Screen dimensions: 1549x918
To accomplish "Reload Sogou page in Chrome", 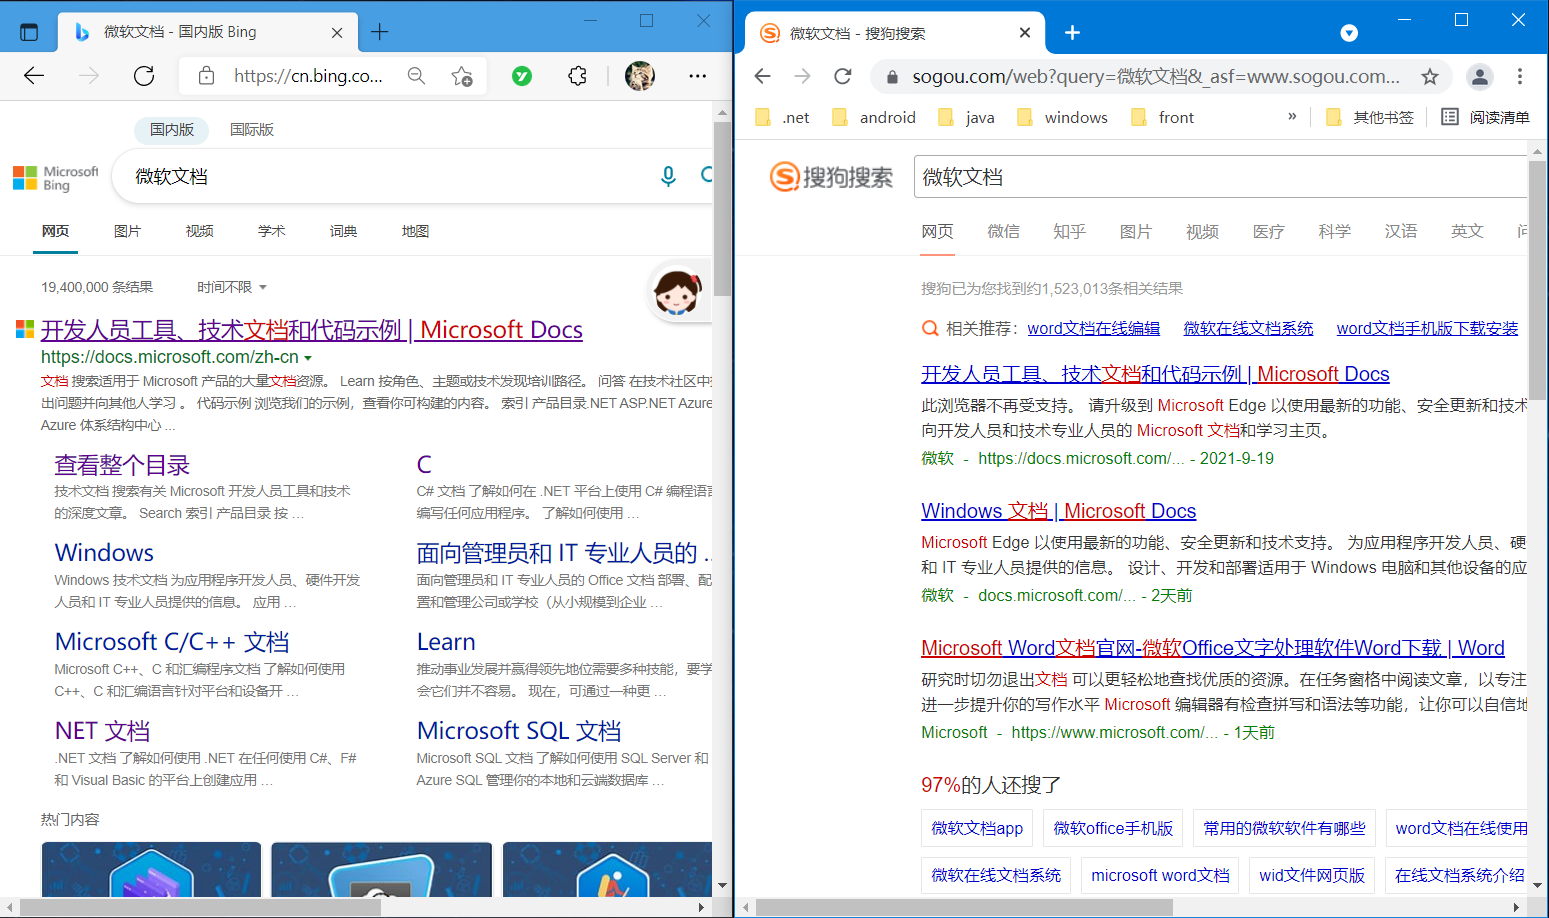I will 843,76.
